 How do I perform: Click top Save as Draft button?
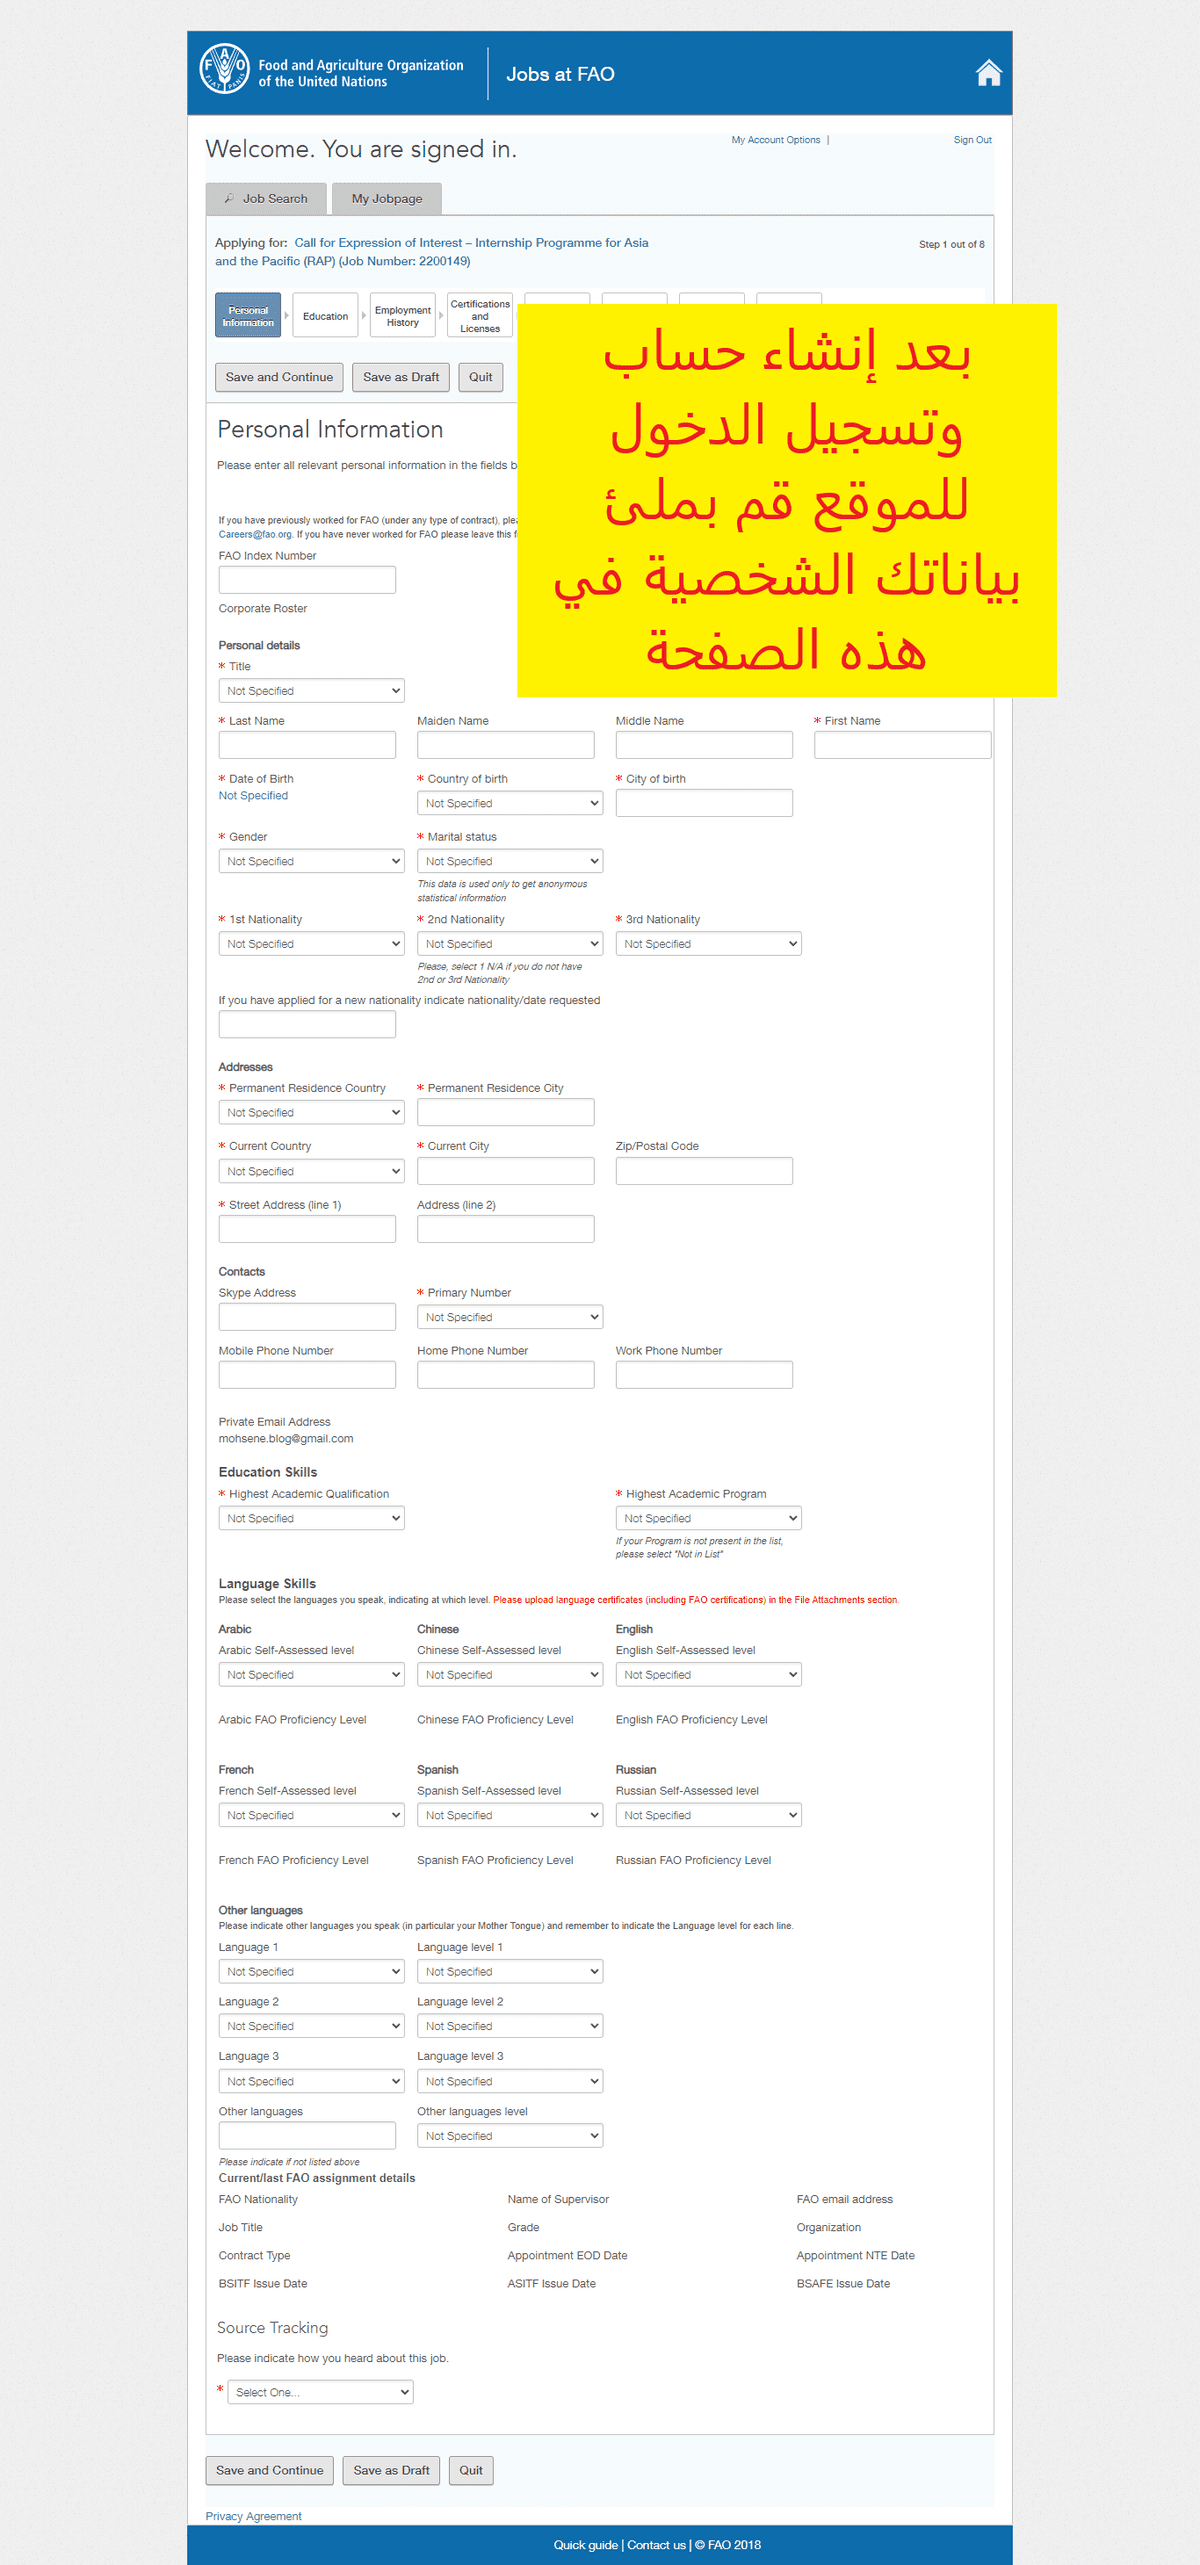401,377
